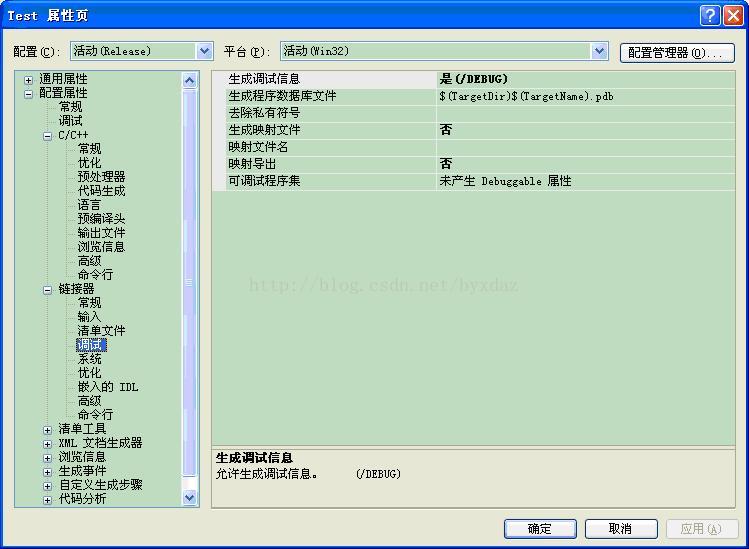This screenshot has height=549, width=749.
Task: Select 预编译头 tree item
Action: (x=101, y=219)
